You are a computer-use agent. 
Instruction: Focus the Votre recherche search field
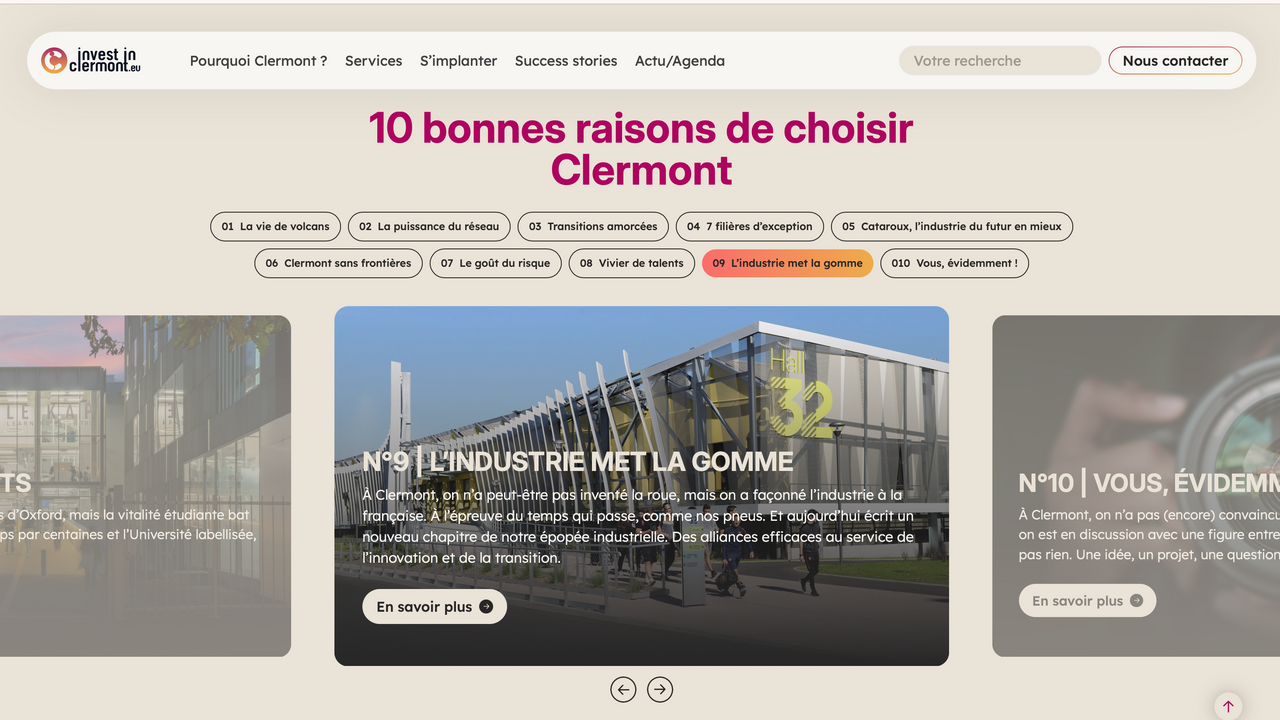1000,61
